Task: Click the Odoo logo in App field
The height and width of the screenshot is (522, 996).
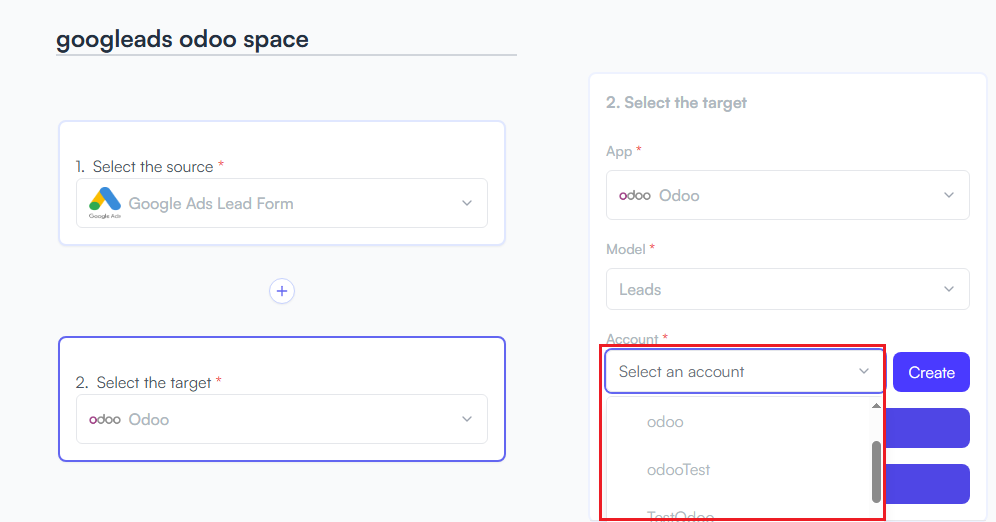Action: point(635,196)
